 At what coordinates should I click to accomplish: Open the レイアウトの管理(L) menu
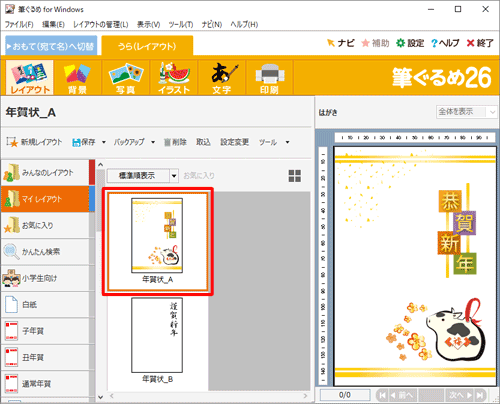point(101,24)
